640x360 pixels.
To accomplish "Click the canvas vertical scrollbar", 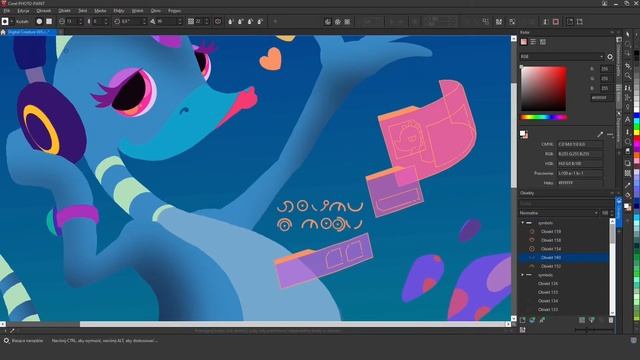I will point(514,135).
